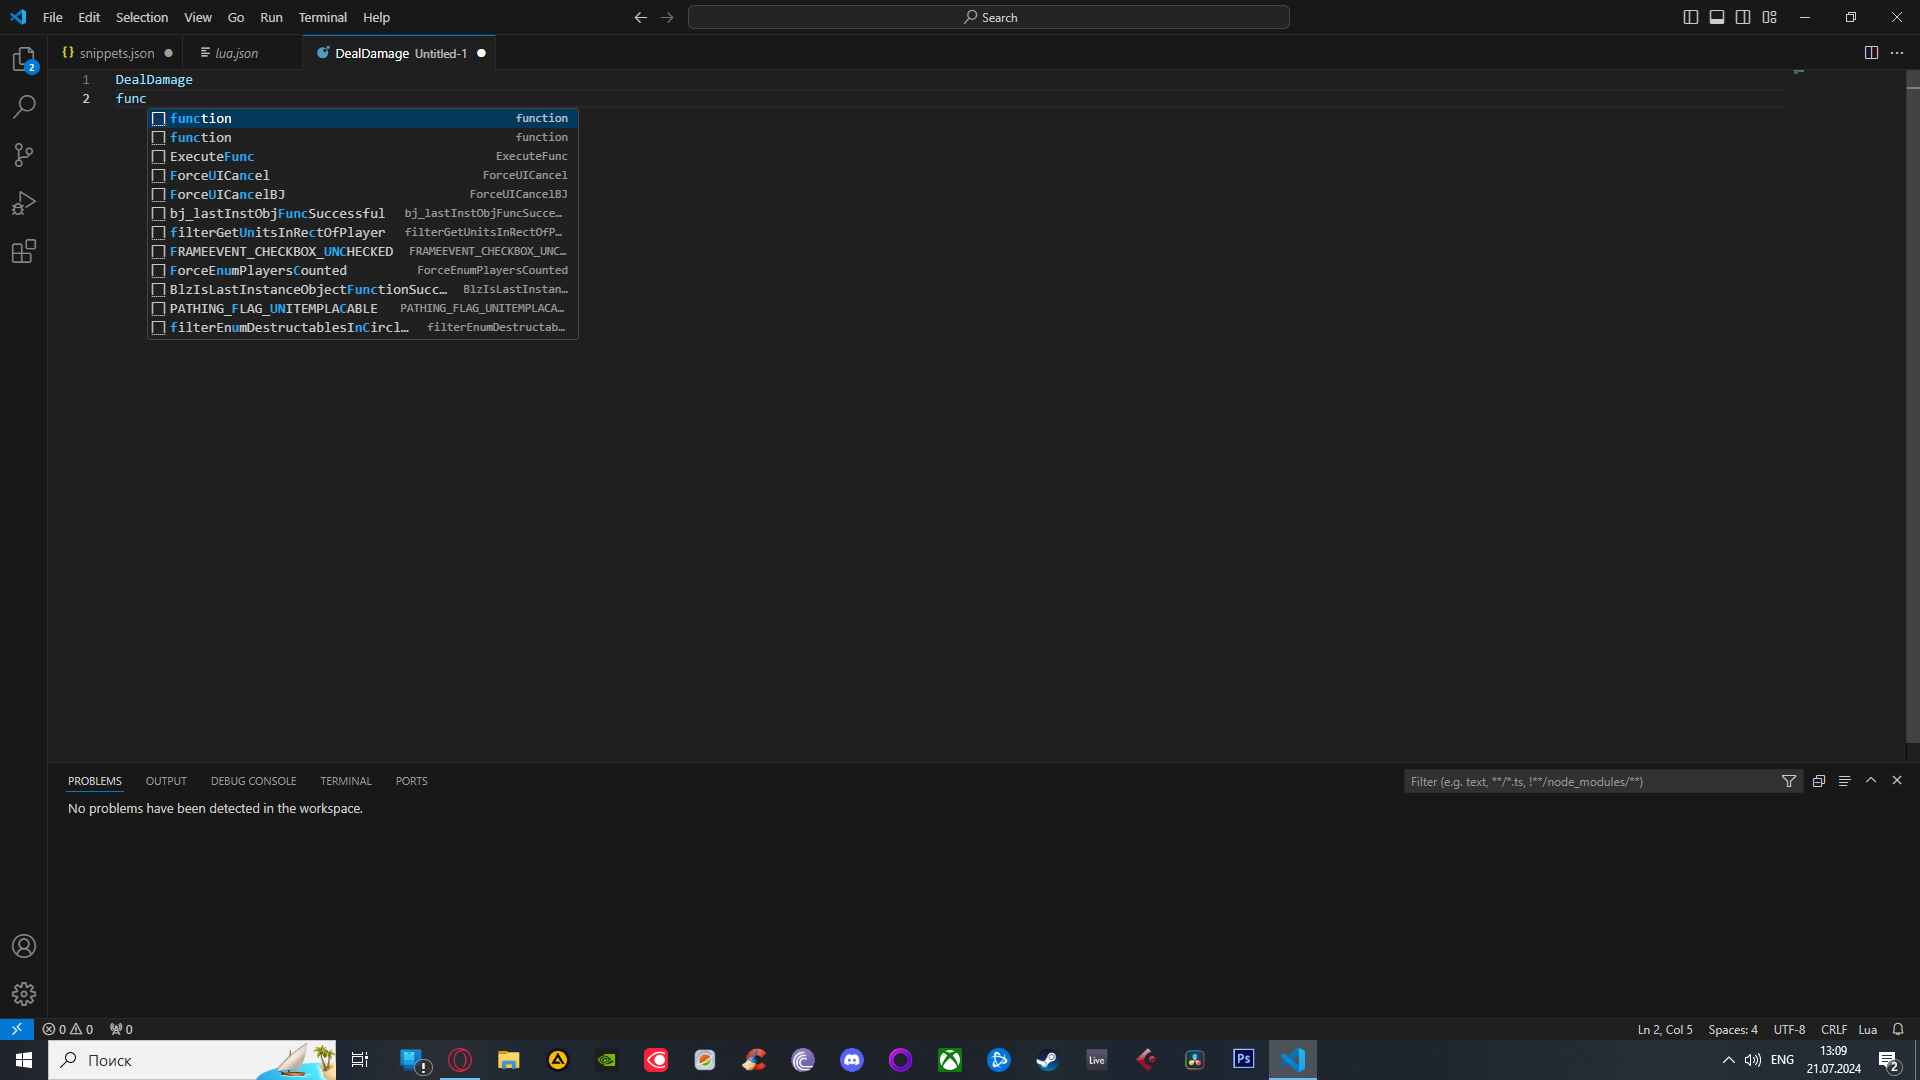
Task: Open the Accounts menu icon
Action: point(24,946)
